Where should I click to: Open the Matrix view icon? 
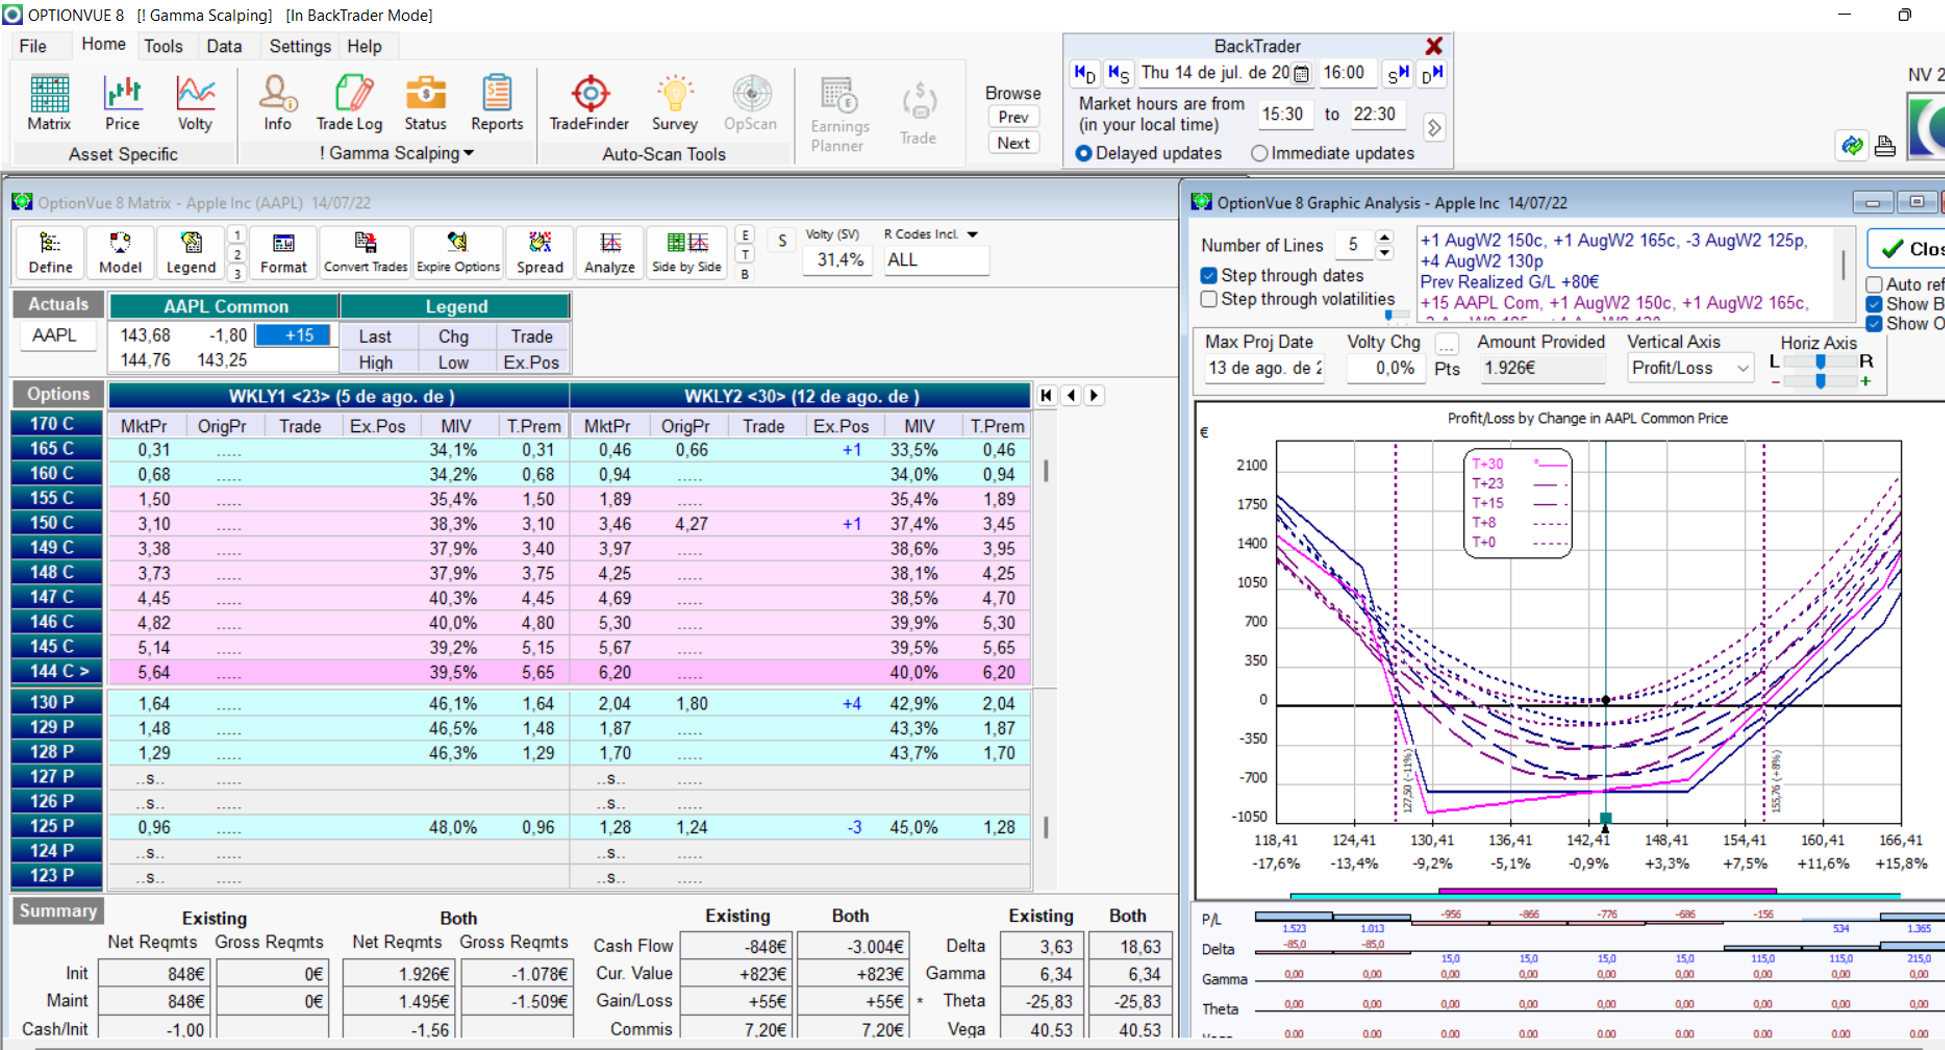pyautogui.click(x=49, y=103)
